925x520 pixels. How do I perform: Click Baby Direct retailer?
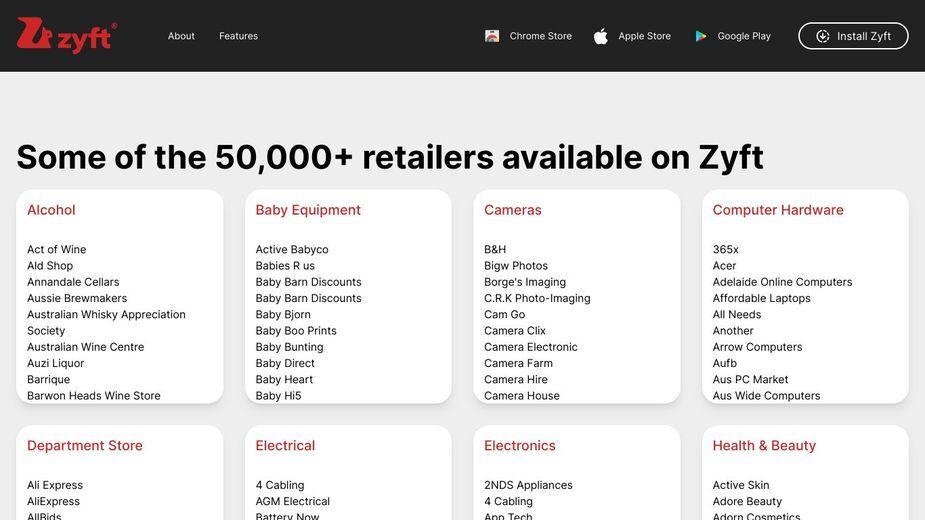285,364
